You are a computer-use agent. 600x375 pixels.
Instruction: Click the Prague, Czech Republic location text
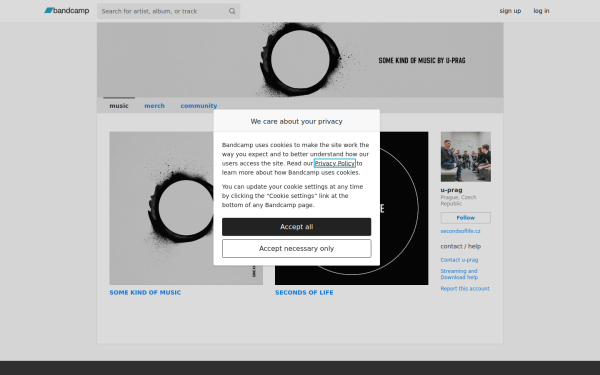point(458,201)
